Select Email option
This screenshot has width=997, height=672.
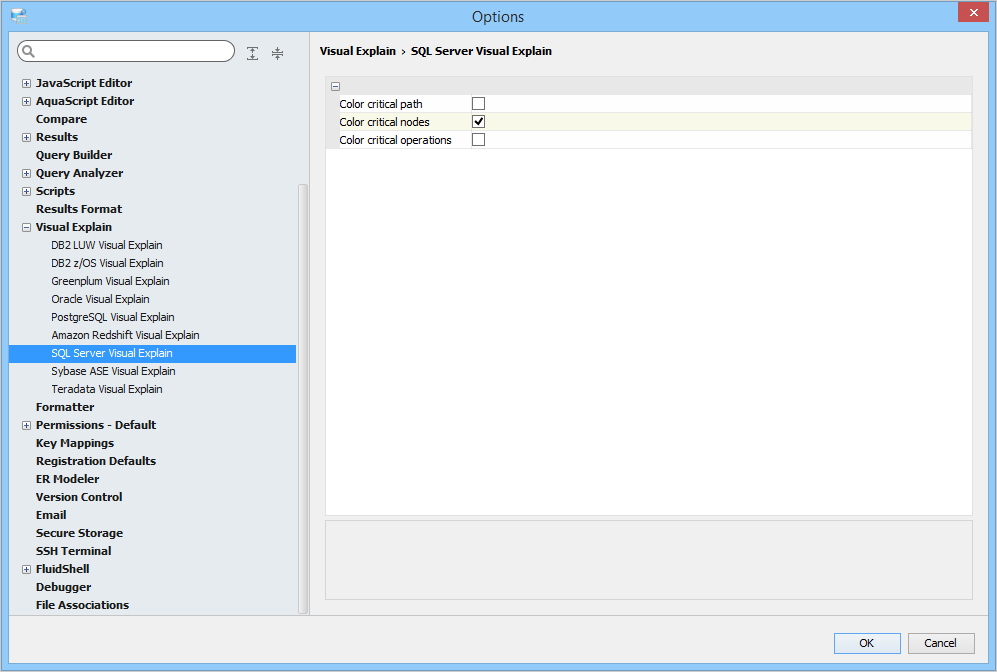pyautogui.click(x=51, y=515)
